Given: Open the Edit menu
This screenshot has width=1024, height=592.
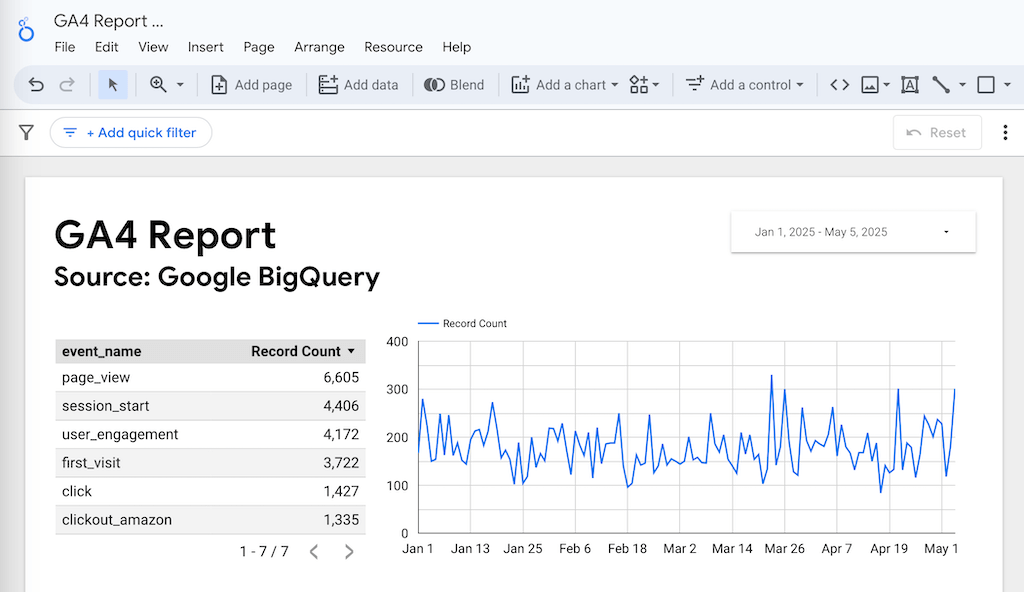Looking at the screenshot, I should click(x=106, y=47).
